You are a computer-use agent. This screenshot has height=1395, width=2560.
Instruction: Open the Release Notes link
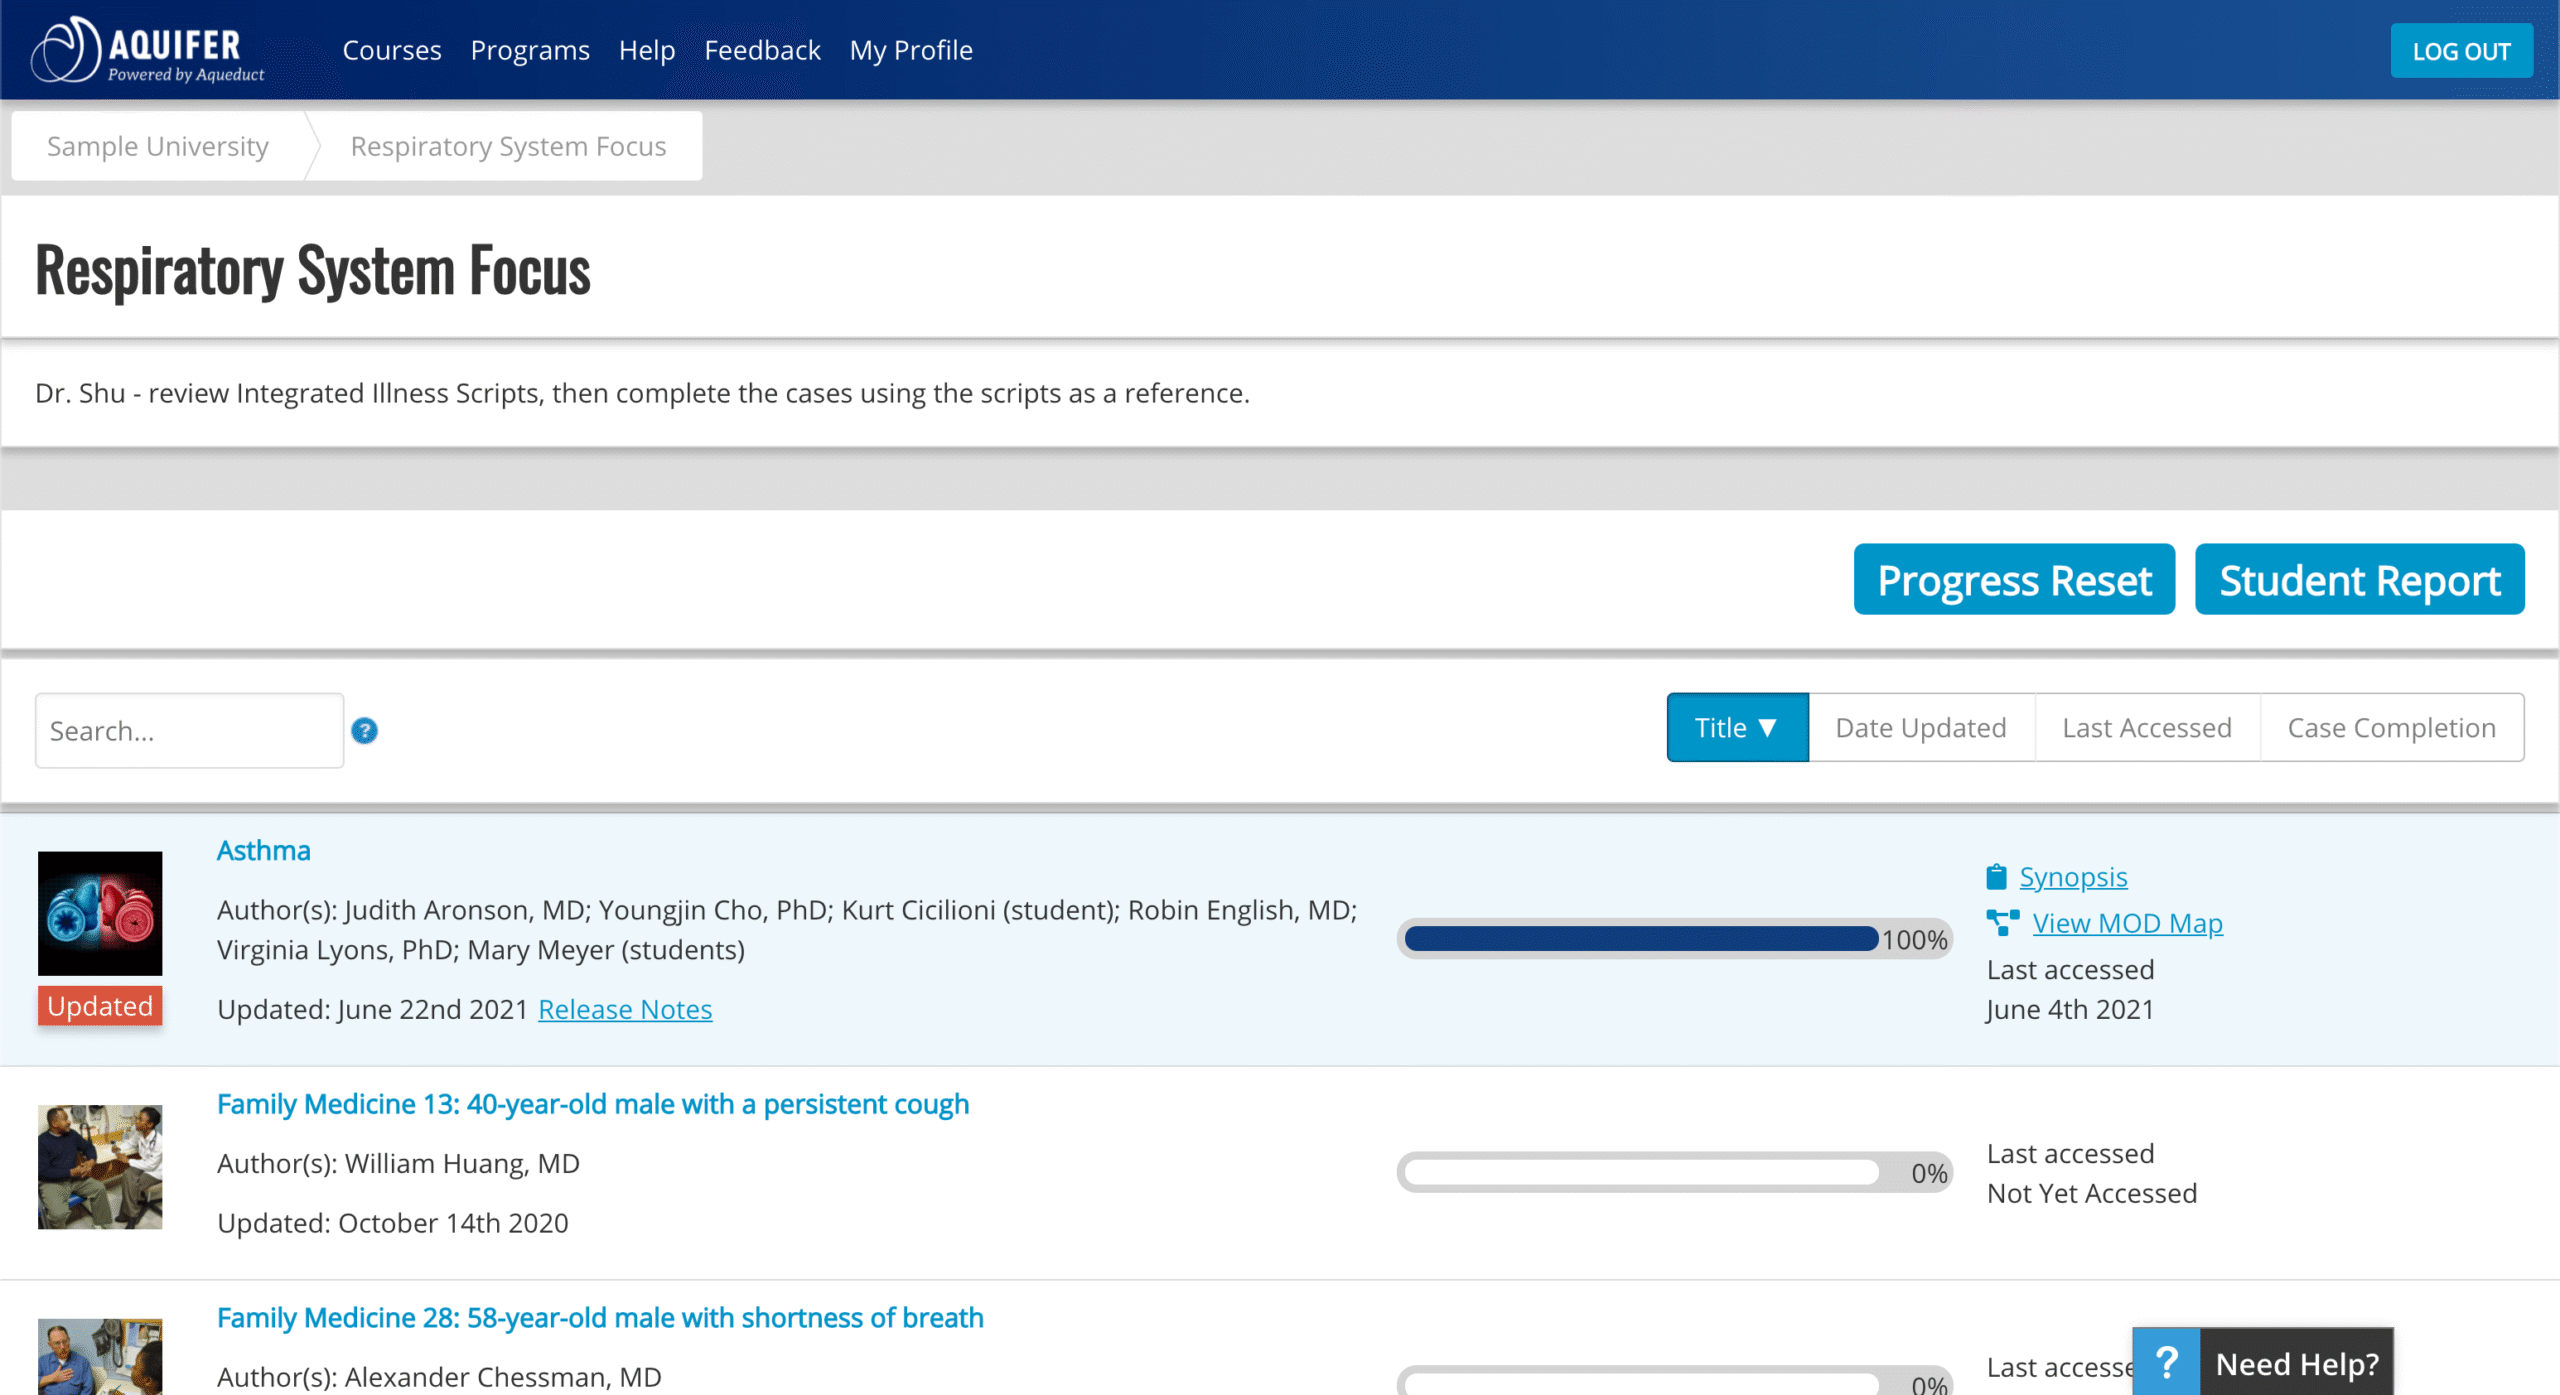click(x=625, y=1009)
